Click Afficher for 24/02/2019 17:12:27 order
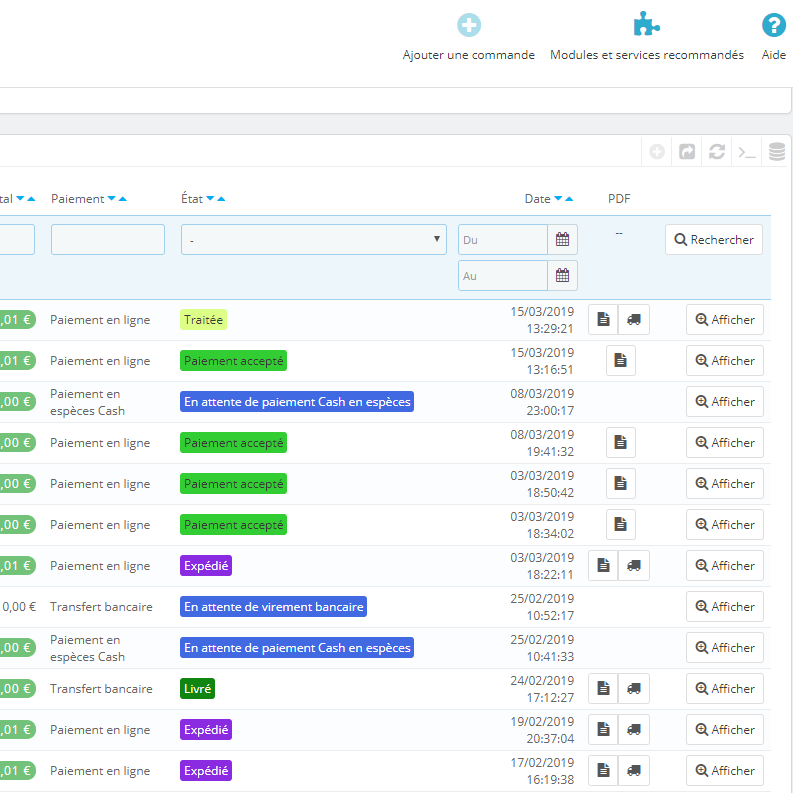This screenshot has height=793, width=795. [725, 689]
